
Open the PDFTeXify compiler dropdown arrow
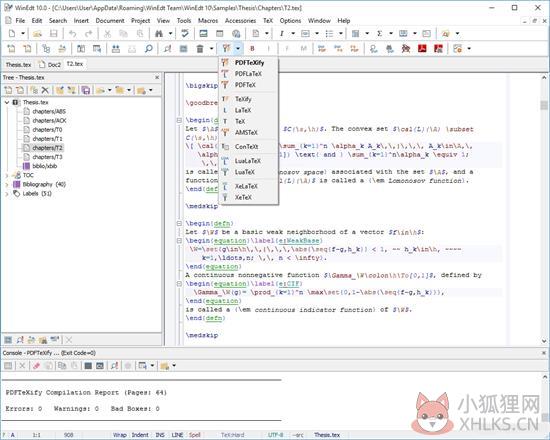coord(238,48)
